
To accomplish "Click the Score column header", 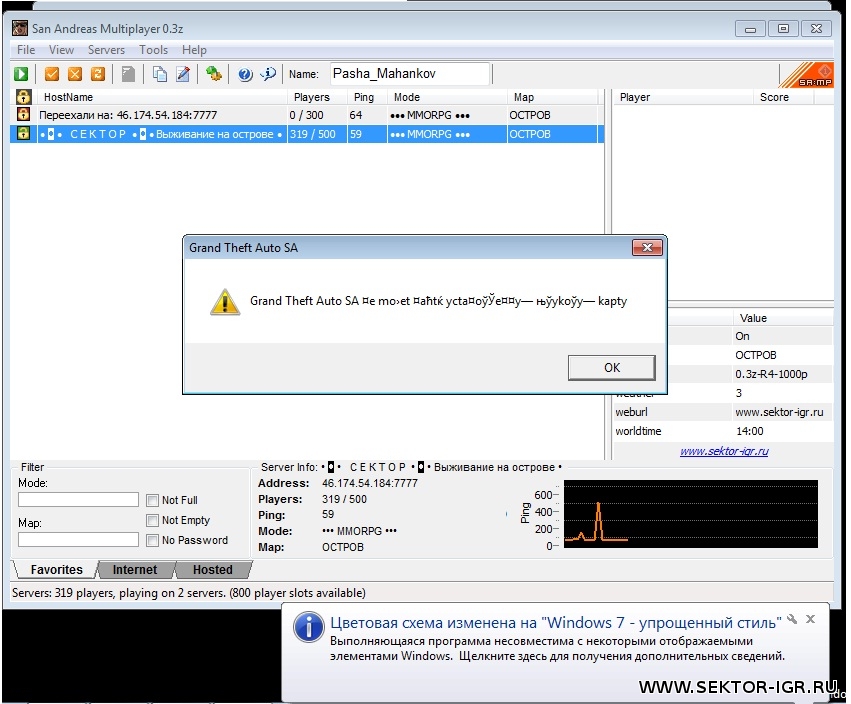I will 783,97.
